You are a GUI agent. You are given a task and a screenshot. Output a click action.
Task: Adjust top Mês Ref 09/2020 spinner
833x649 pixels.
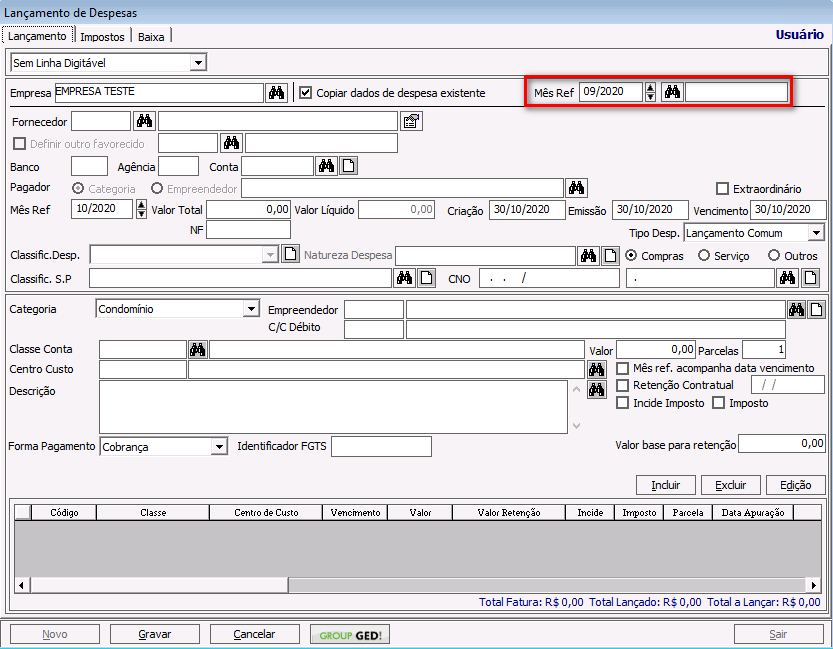[650, 92]
